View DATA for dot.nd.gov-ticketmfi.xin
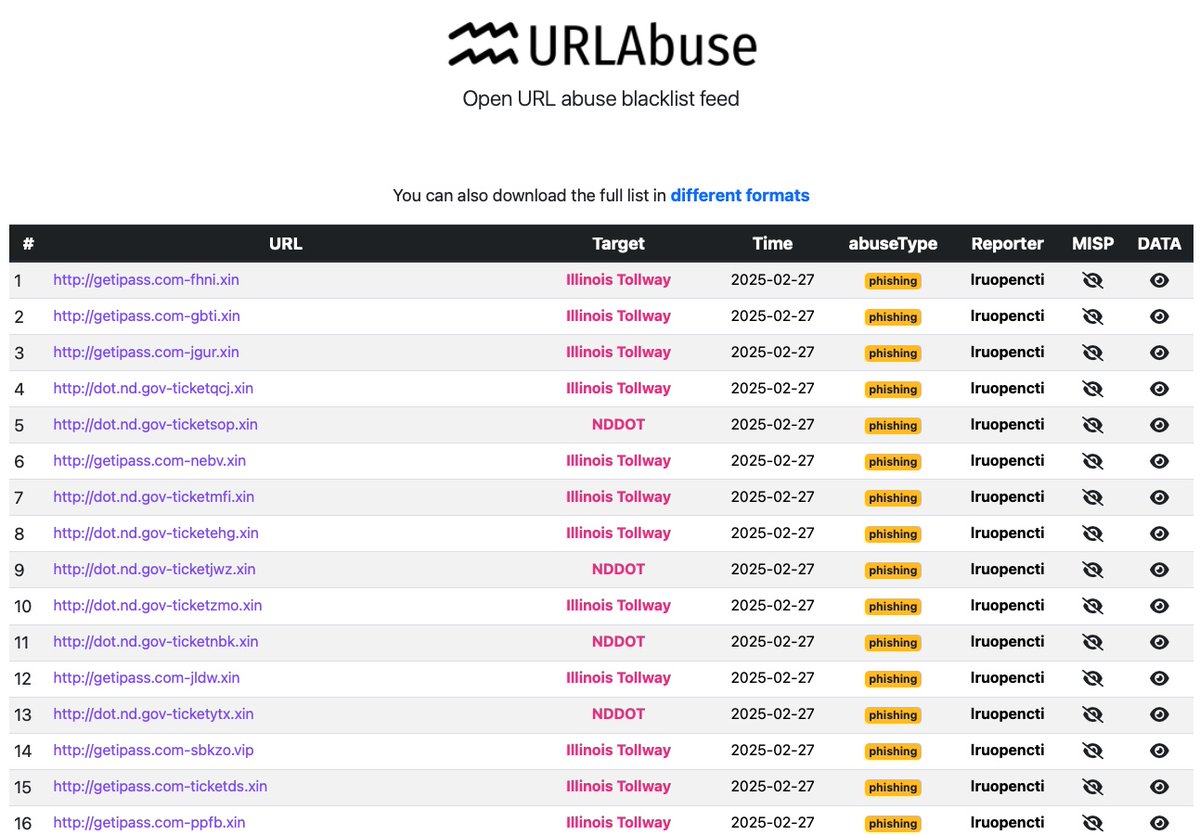 pyautogui.click(x=1159, y=497)
